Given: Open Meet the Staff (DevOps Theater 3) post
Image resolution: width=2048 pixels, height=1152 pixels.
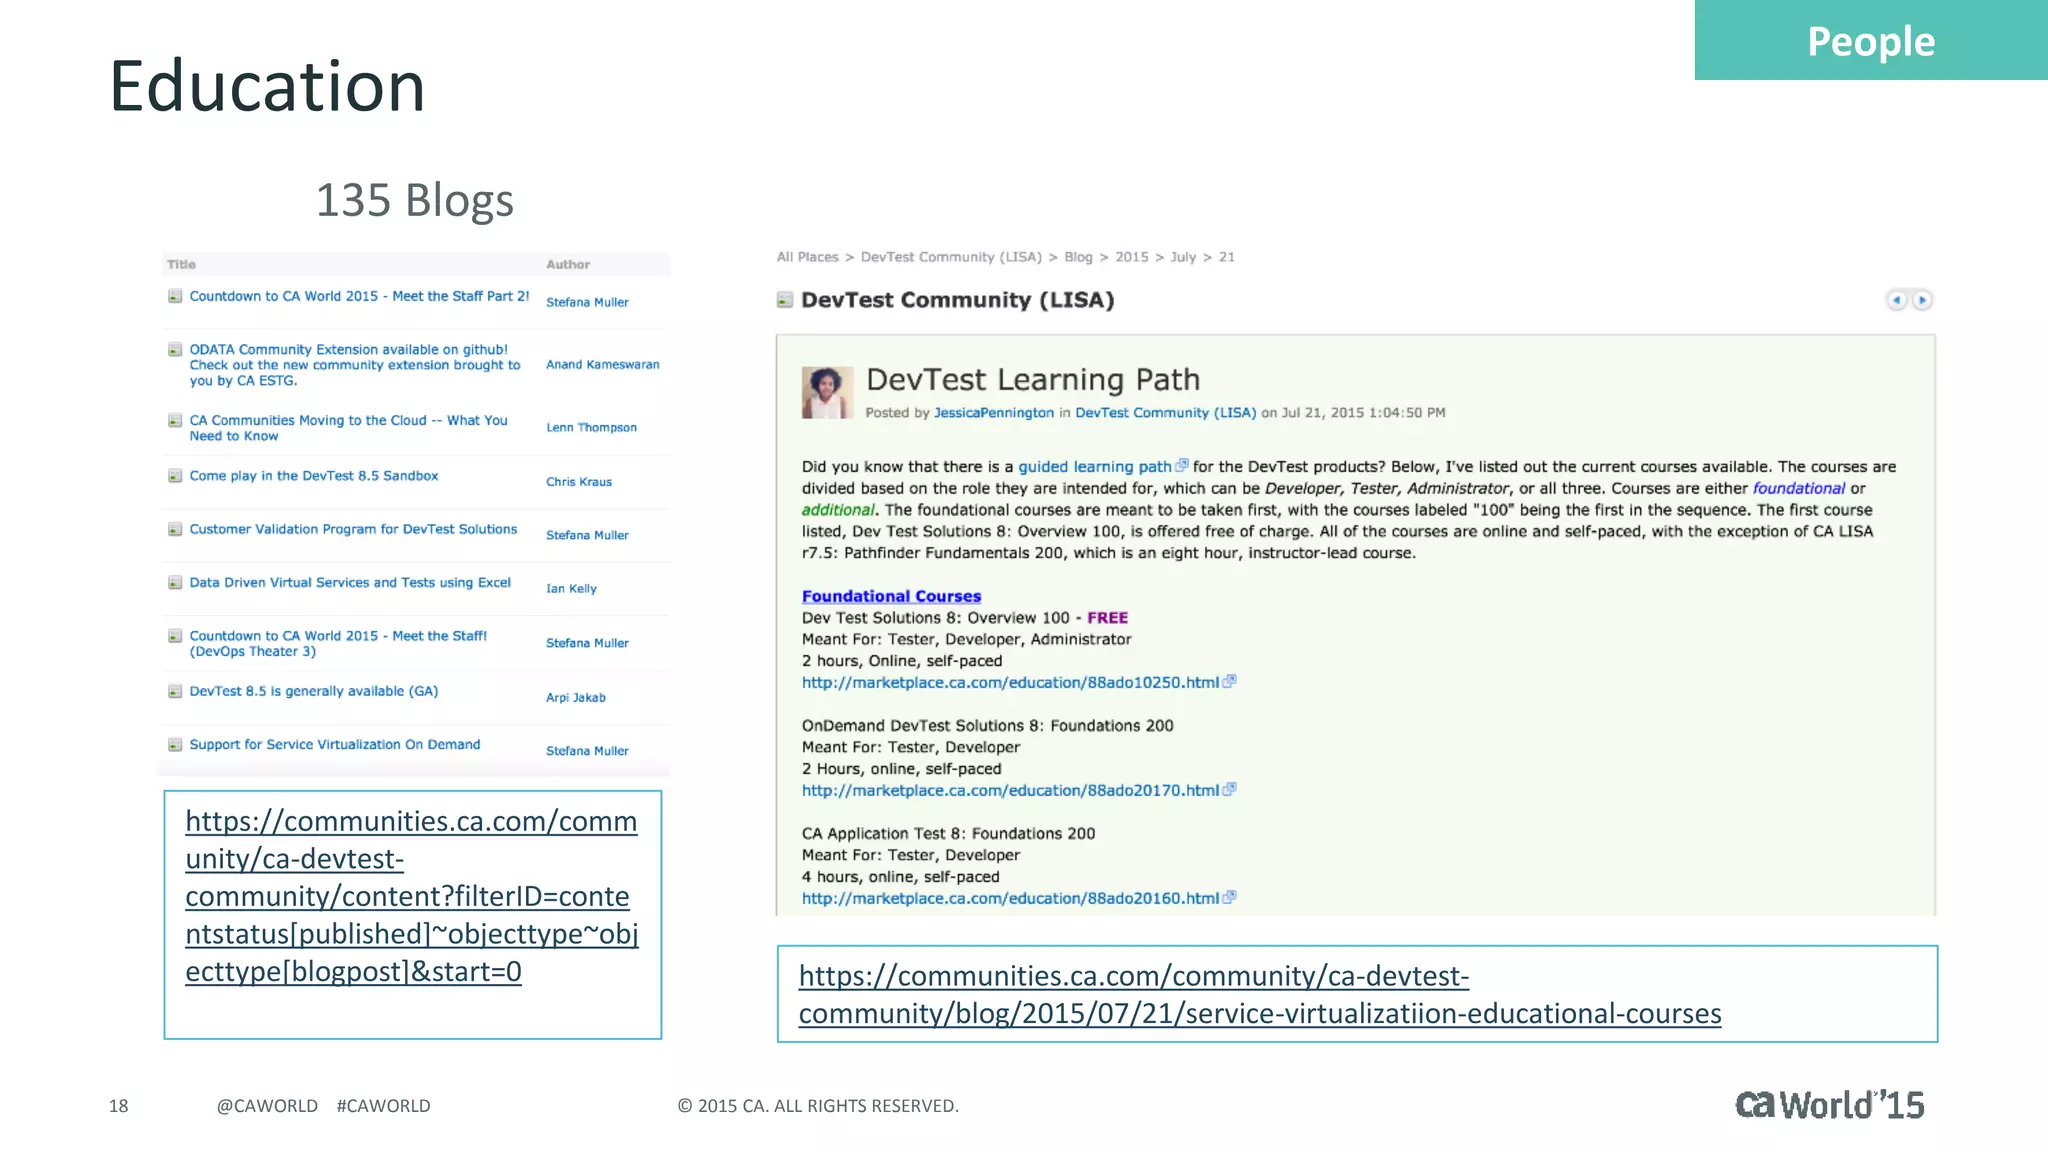Looking at the screenshot, I should [339, 643].
